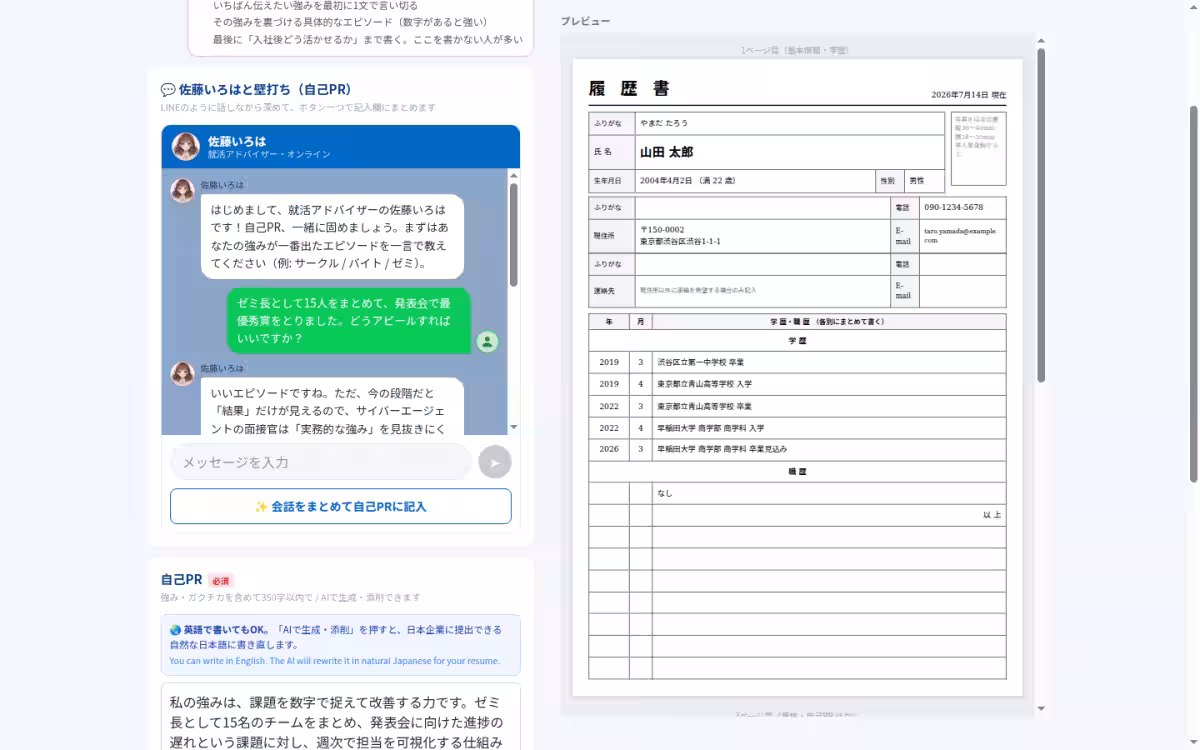Click Sato Iroha's avatar next to second reply
This screenshot has width=1200, height=750.
(x=182, y=374)
